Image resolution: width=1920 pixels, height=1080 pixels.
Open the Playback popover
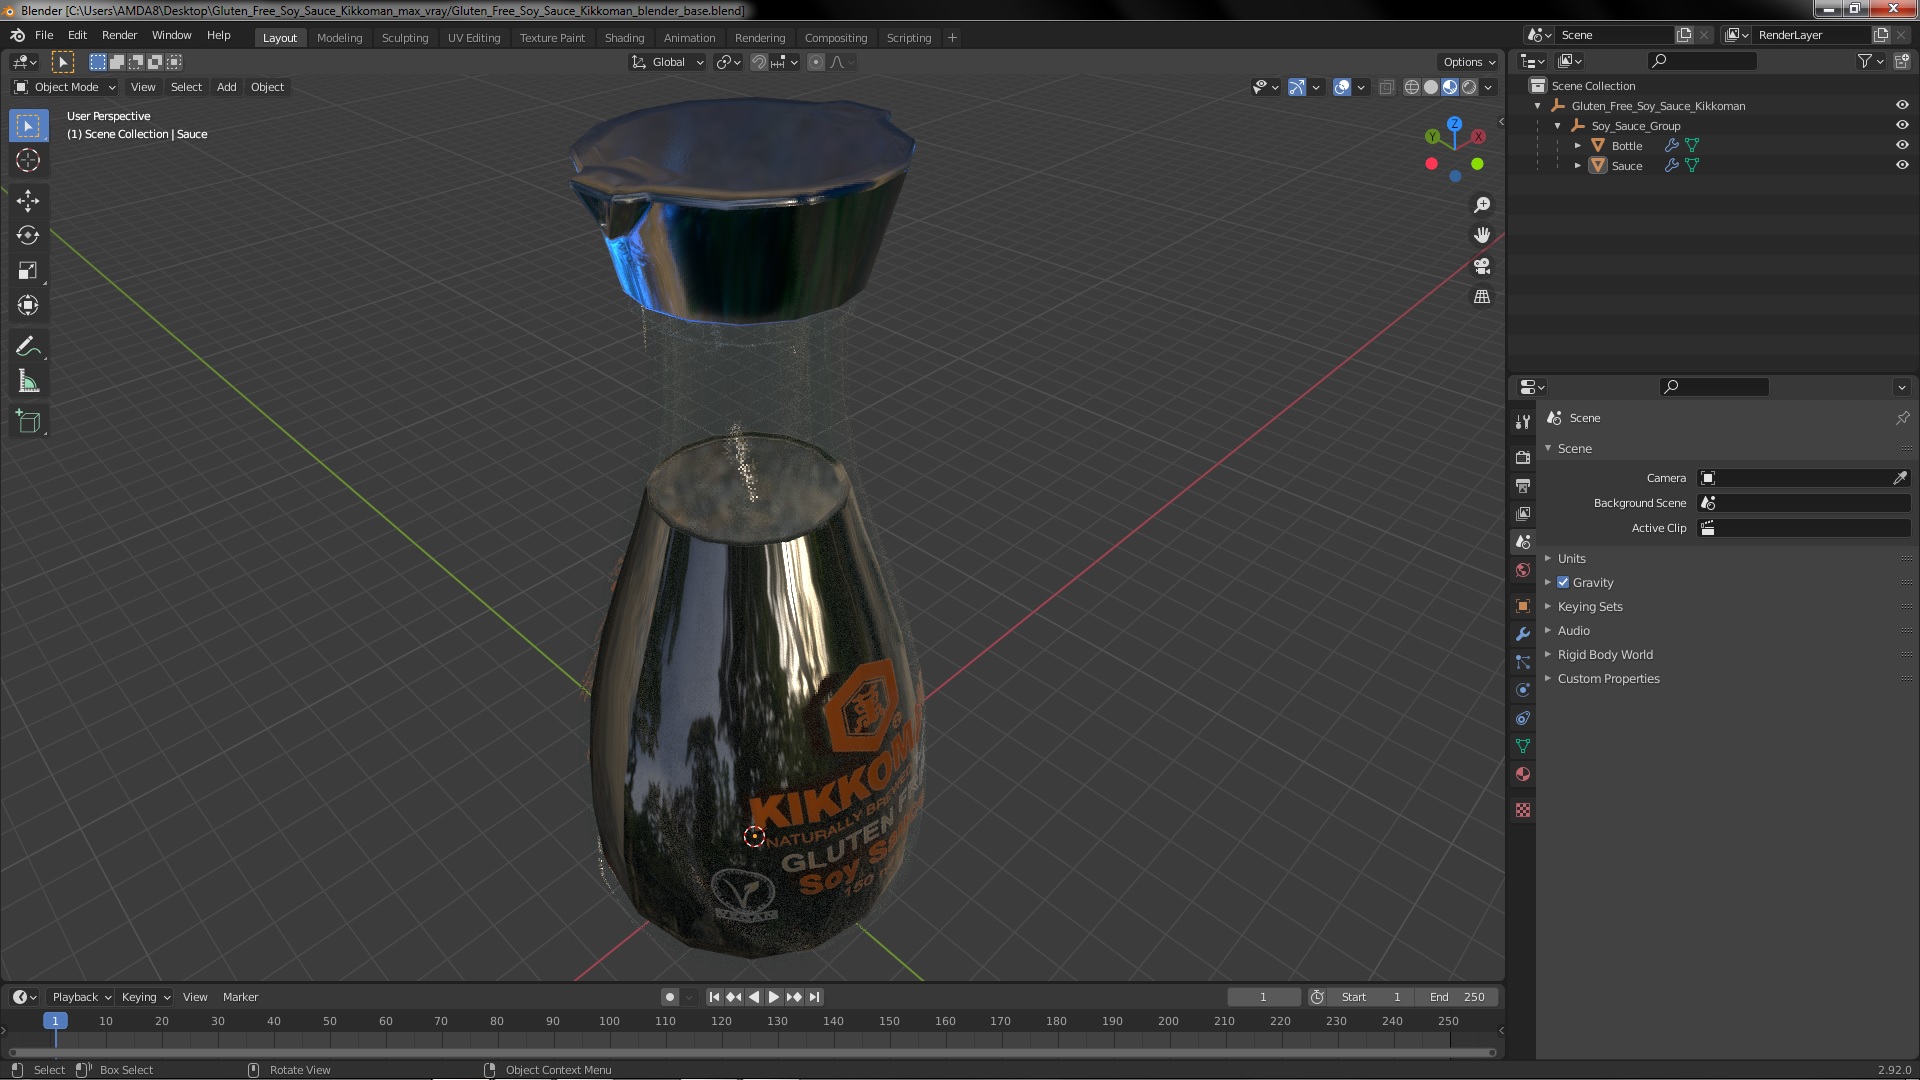(x=80, y=997)
